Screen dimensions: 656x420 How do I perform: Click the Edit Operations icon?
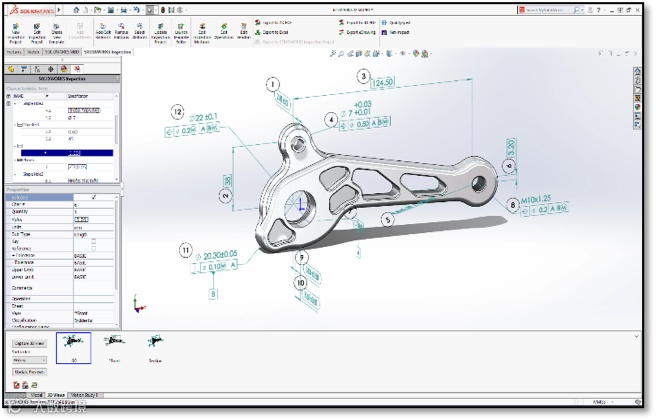(x=224, y=26)
